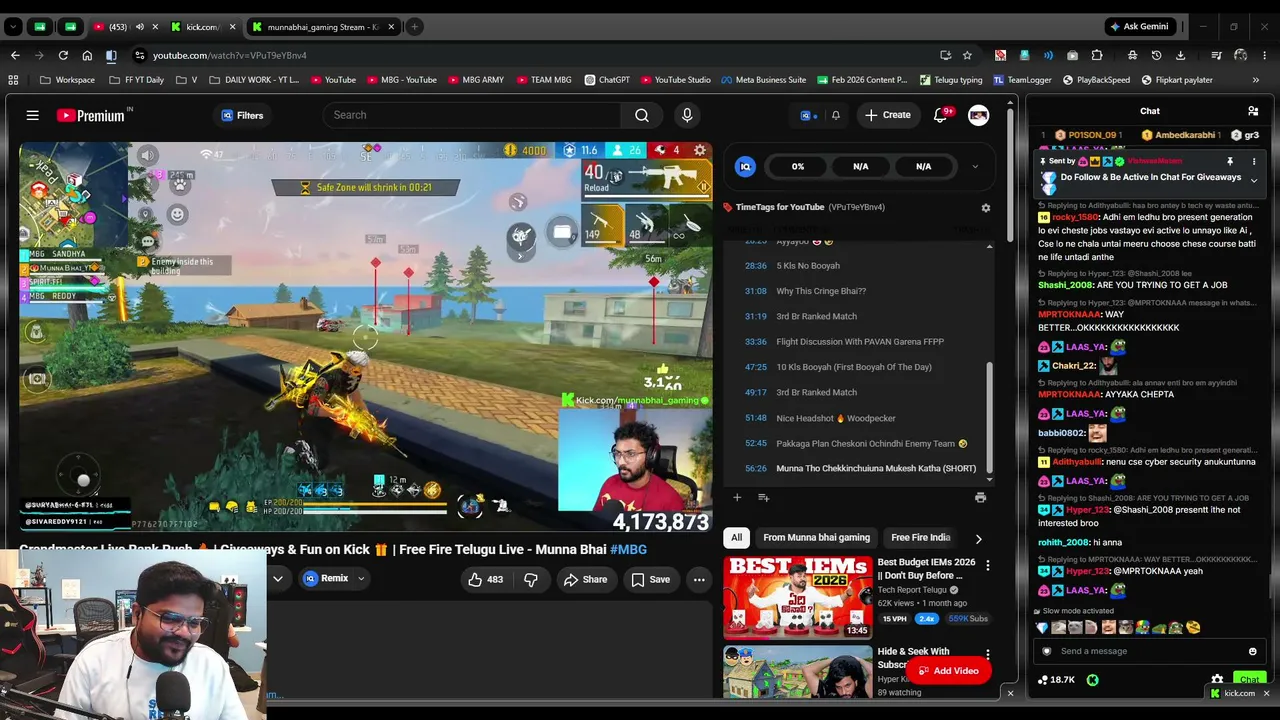Open emoji picker in Kick message box
The image size is (1280, 720).
(1252, 651)
